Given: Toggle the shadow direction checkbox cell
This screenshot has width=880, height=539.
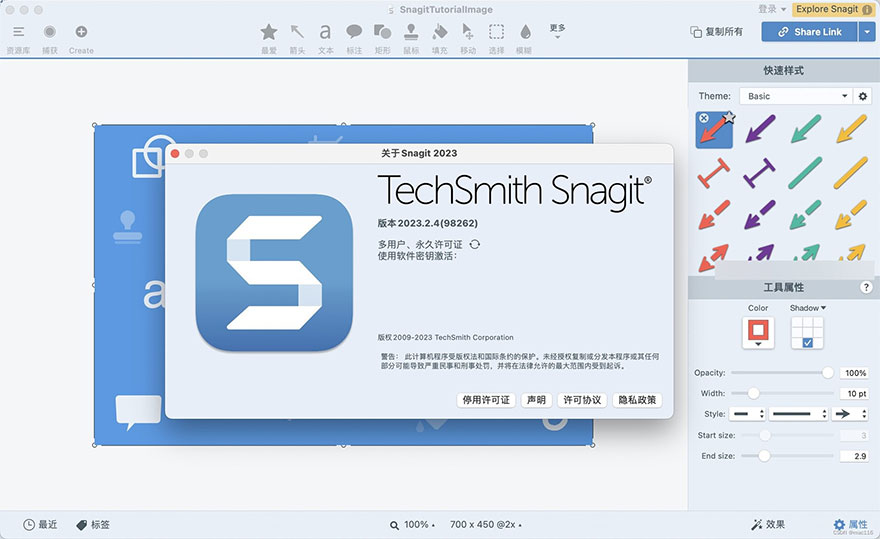Looking at the screenshot, I should coord(807,342).
